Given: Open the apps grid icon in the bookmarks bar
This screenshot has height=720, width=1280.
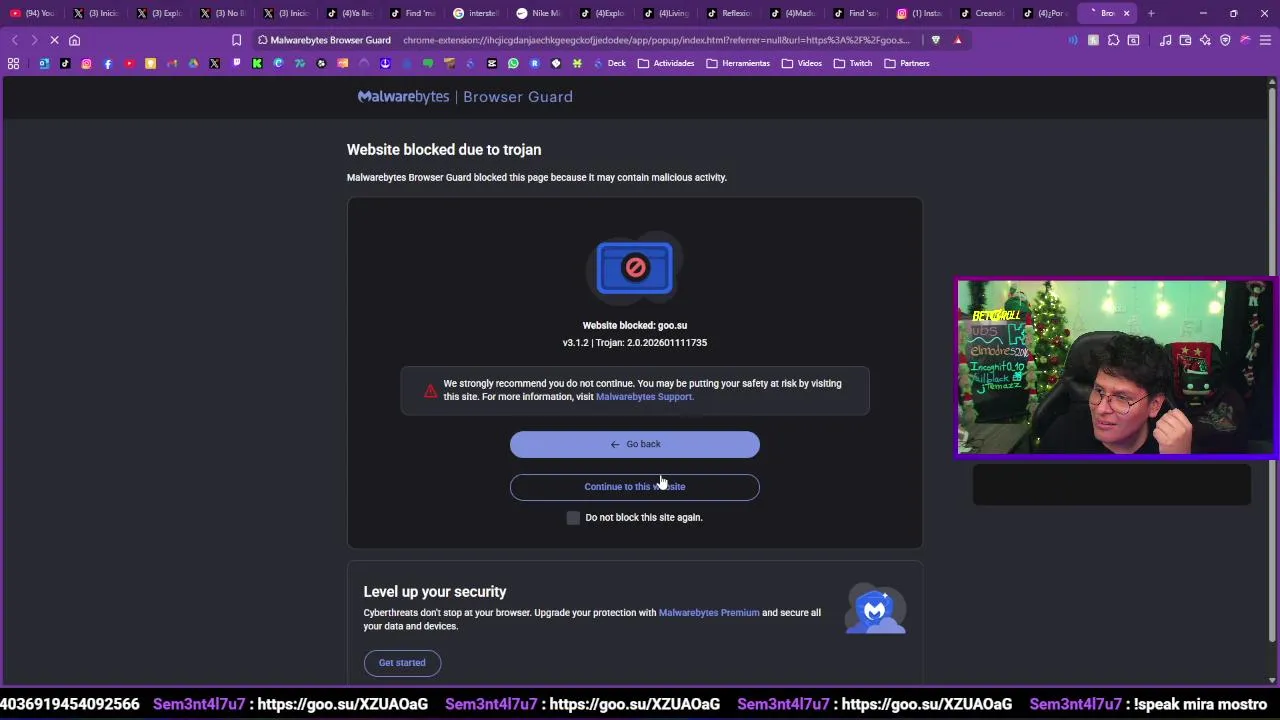Looking at the screenshot, I should 13,63.
